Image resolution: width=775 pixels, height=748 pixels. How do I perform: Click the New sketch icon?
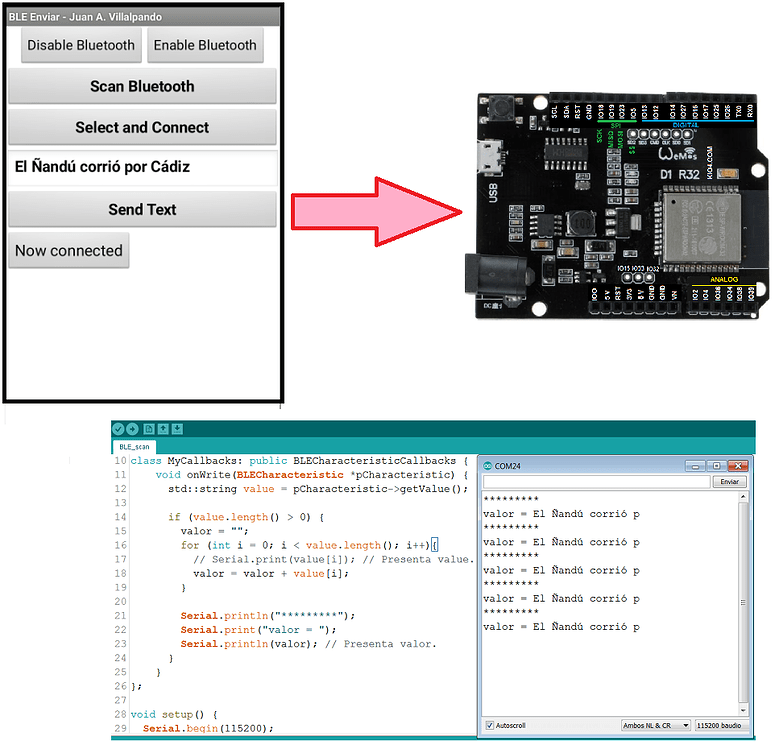pyautogui.click(x=149, y=429)
